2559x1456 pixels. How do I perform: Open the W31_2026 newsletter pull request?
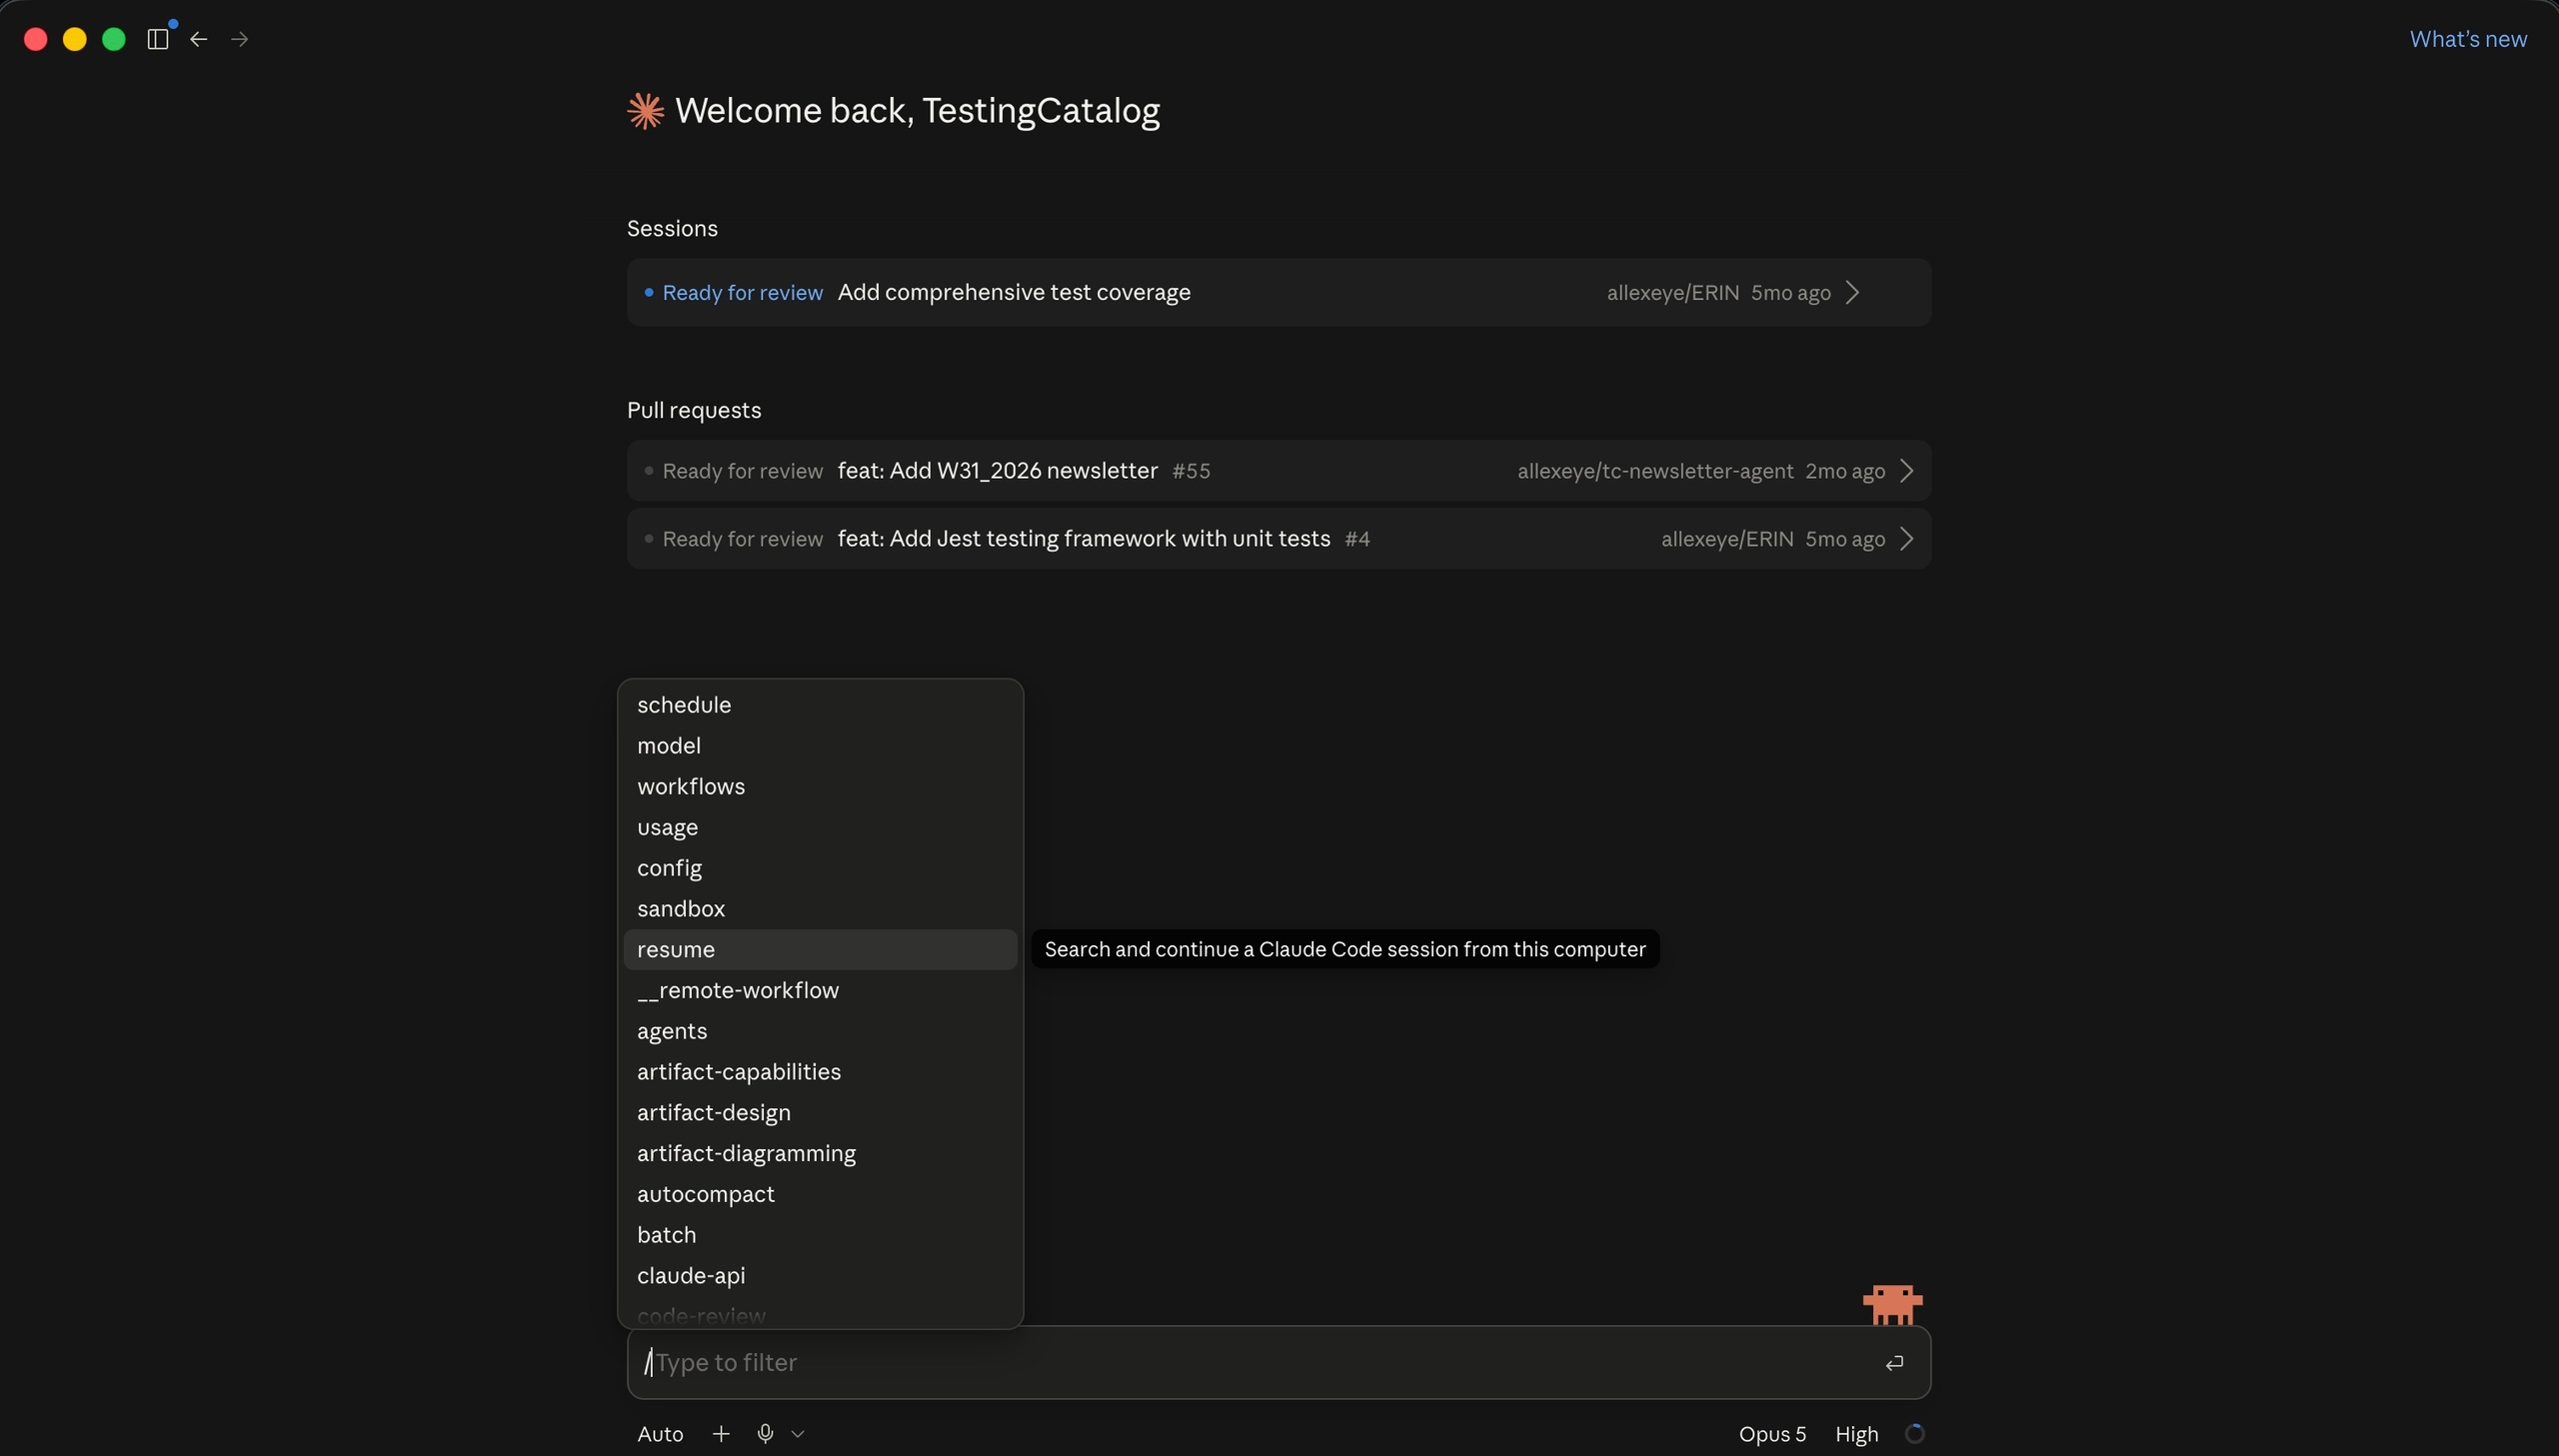tap(1278, 471)
